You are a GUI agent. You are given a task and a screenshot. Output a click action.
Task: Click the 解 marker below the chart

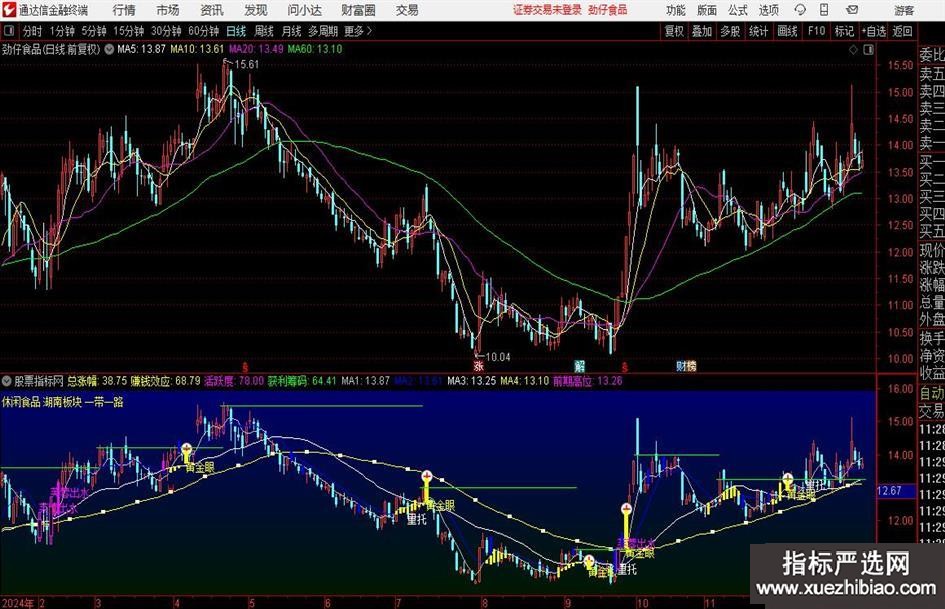coord(579,365)
